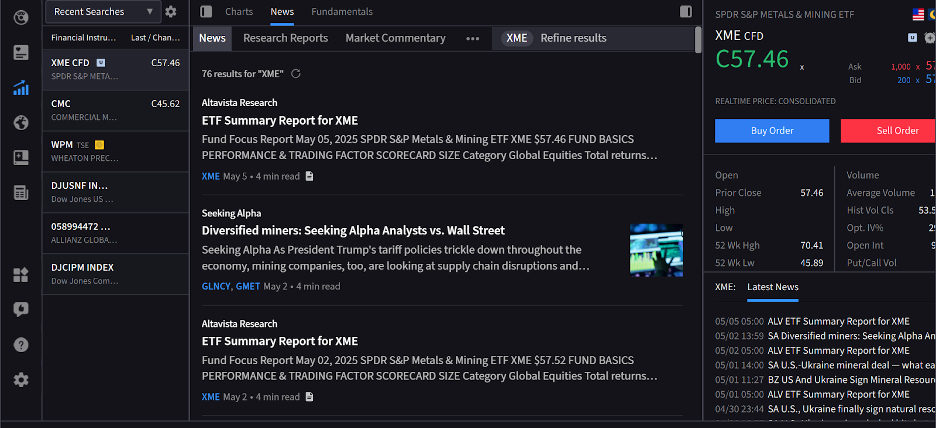This screenshot has width=936, height=428.
Task: Open the home logo icon in sidebar
Action: [x=21, y=17]
